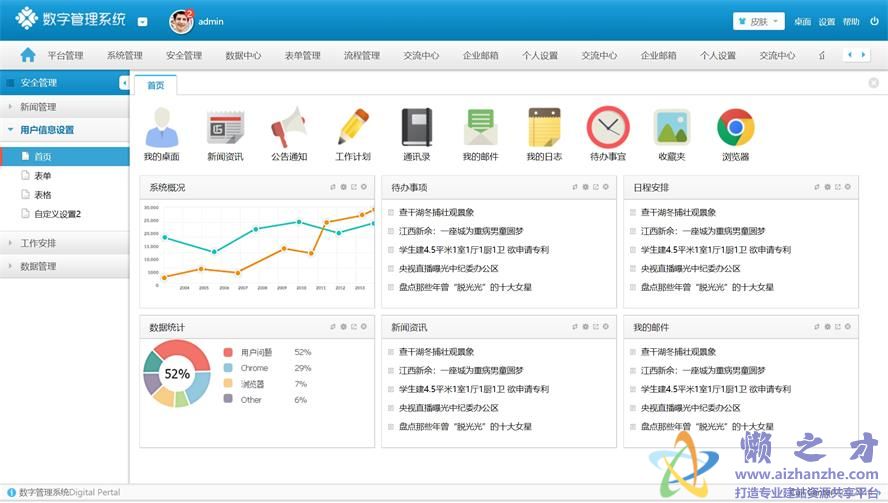Click the red 用户问题 legend swatch
This screenshot has height=503, width=888.
(228, 352)
